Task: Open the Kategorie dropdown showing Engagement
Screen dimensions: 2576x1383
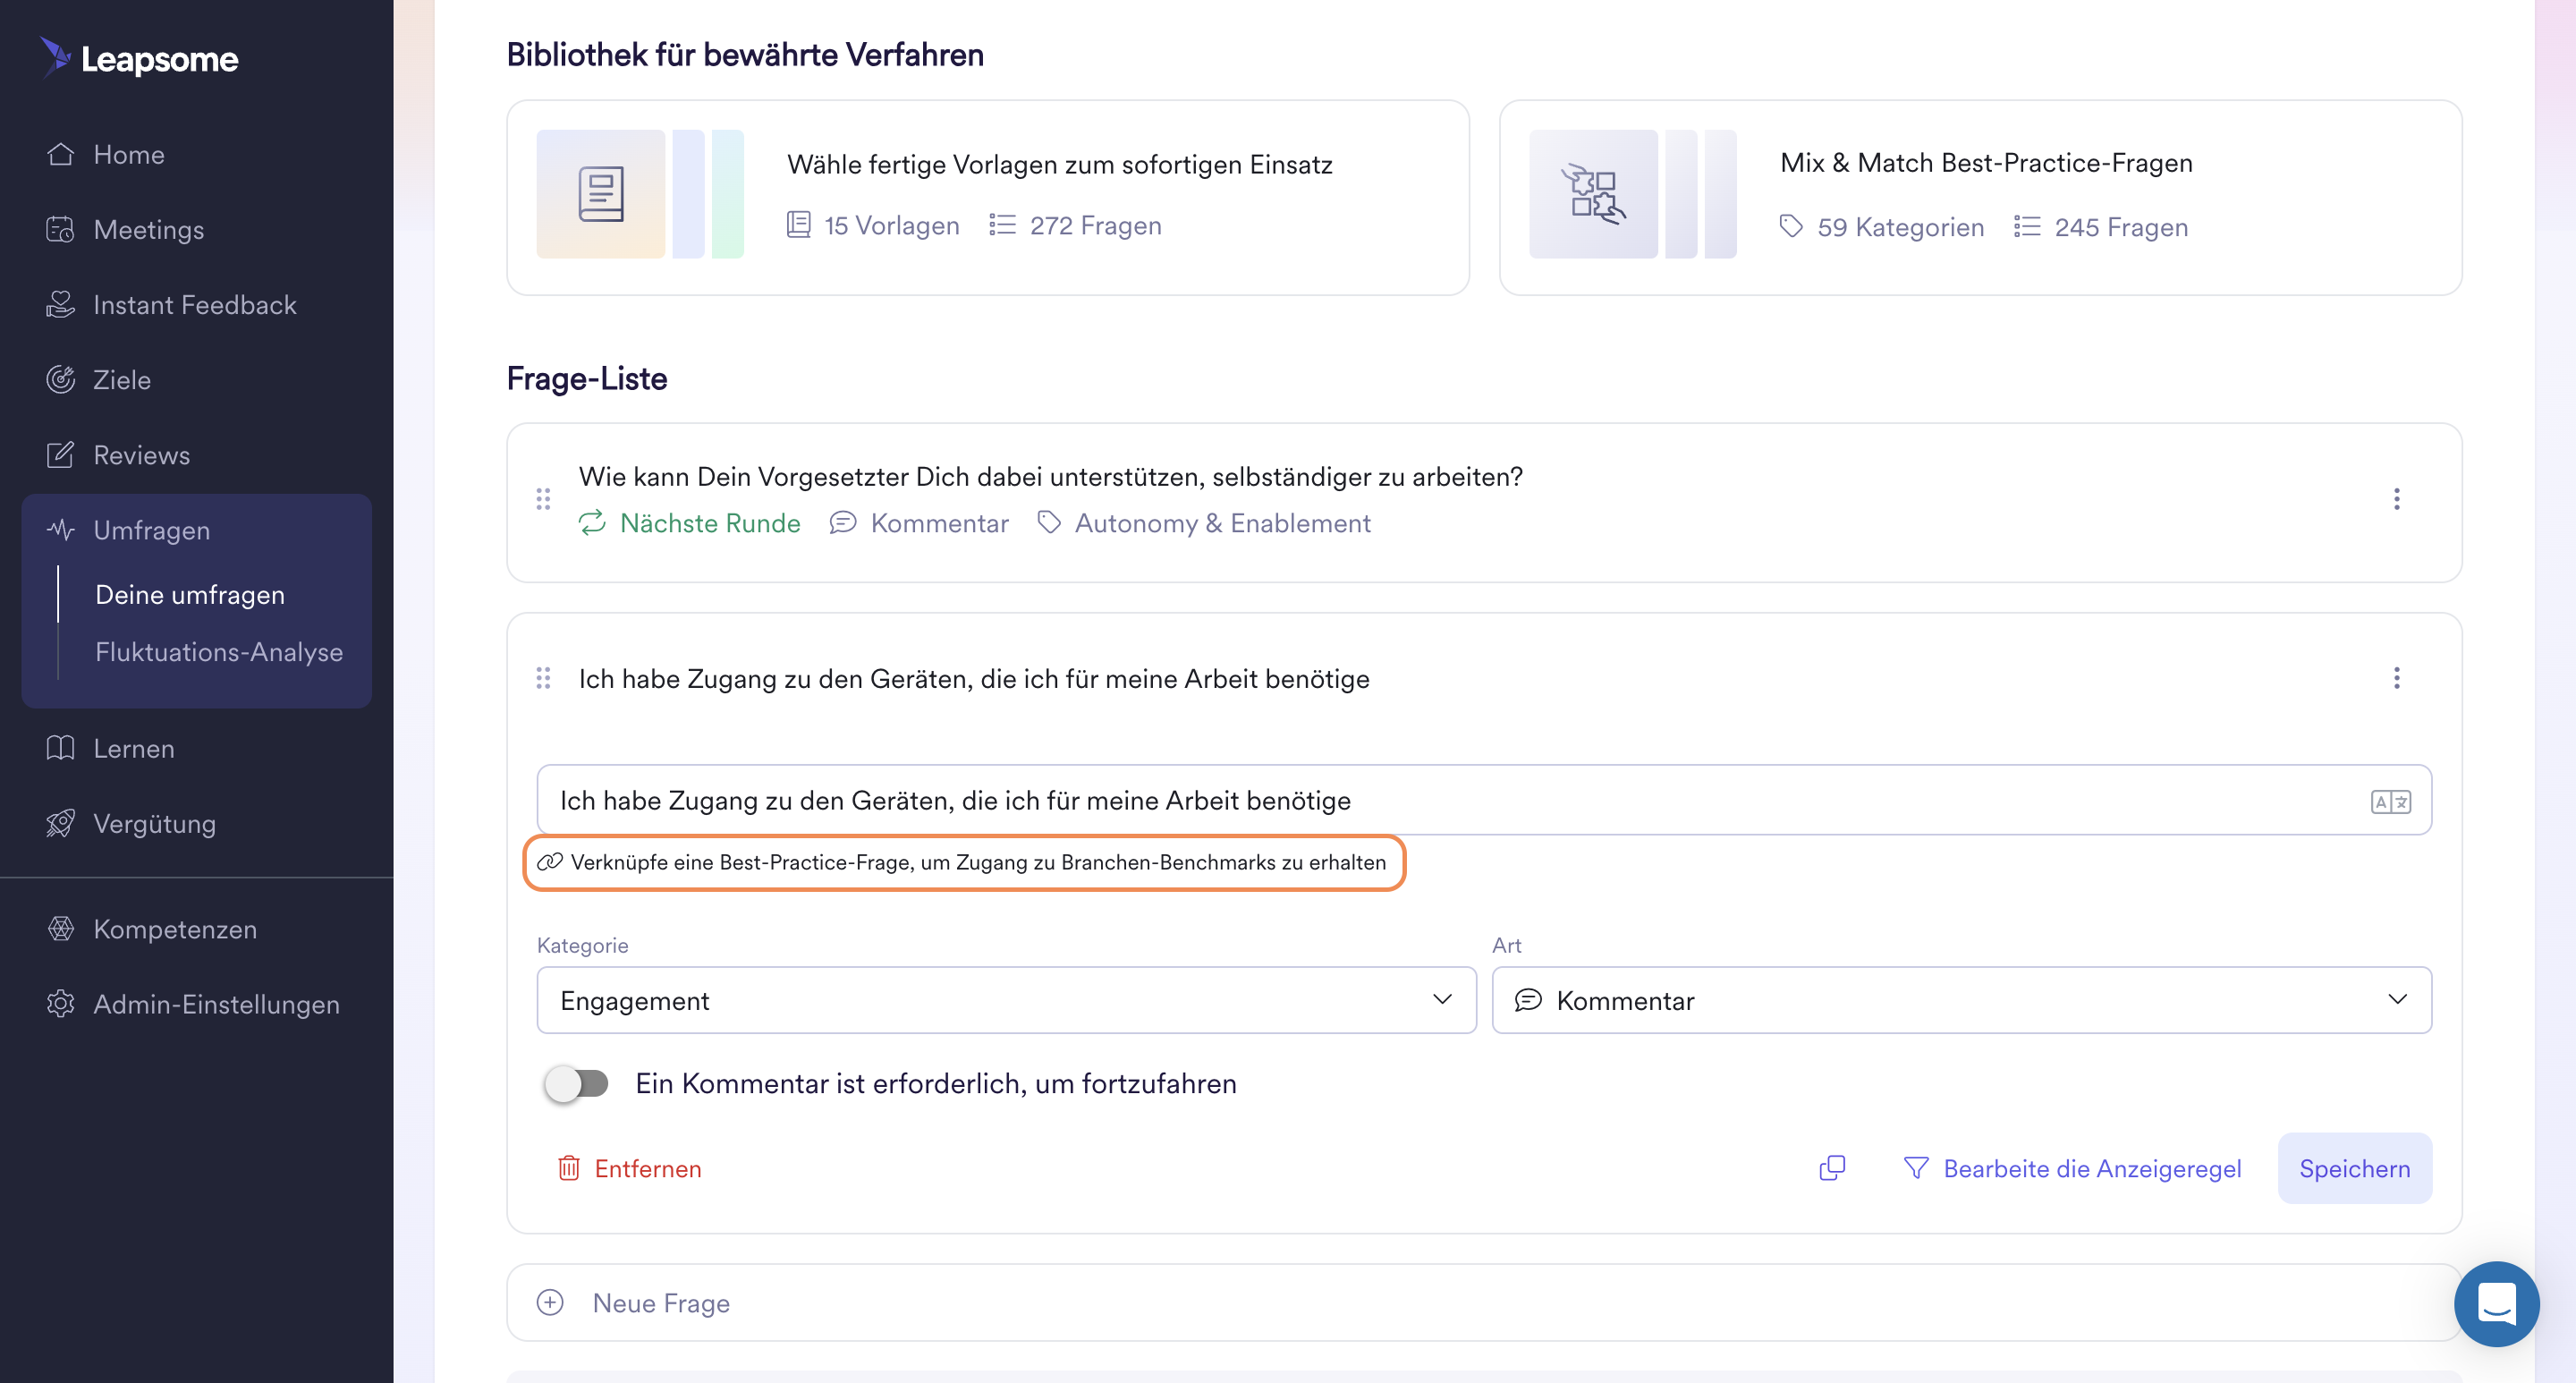Action: [1006, 1000]
